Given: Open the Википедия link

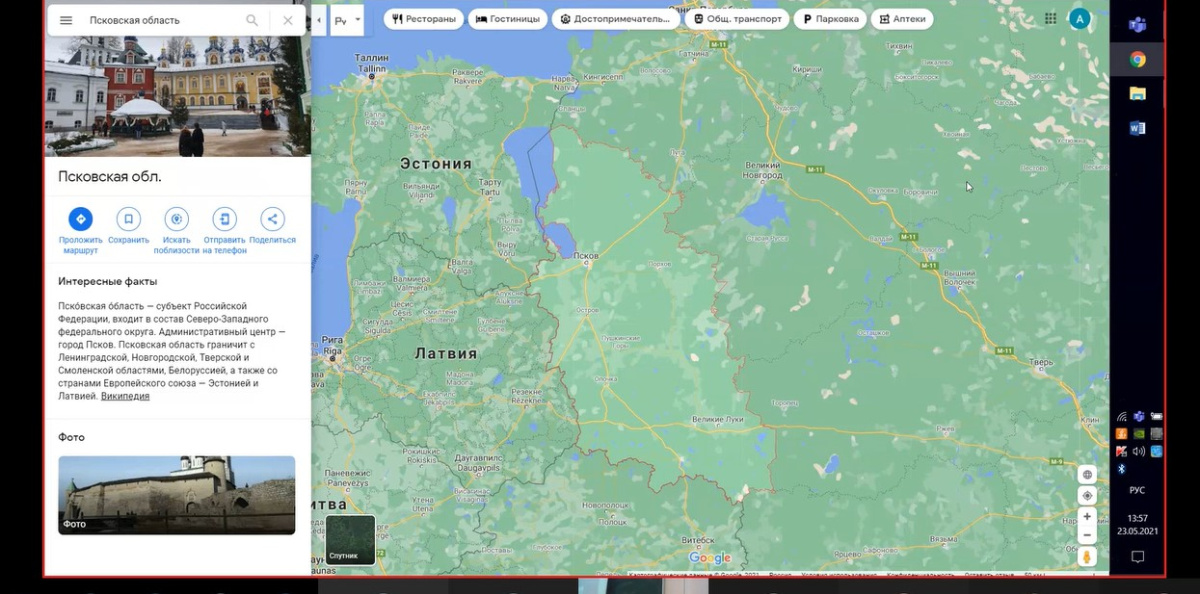Looking at the screenshot, I should click(x=125, y=396).
